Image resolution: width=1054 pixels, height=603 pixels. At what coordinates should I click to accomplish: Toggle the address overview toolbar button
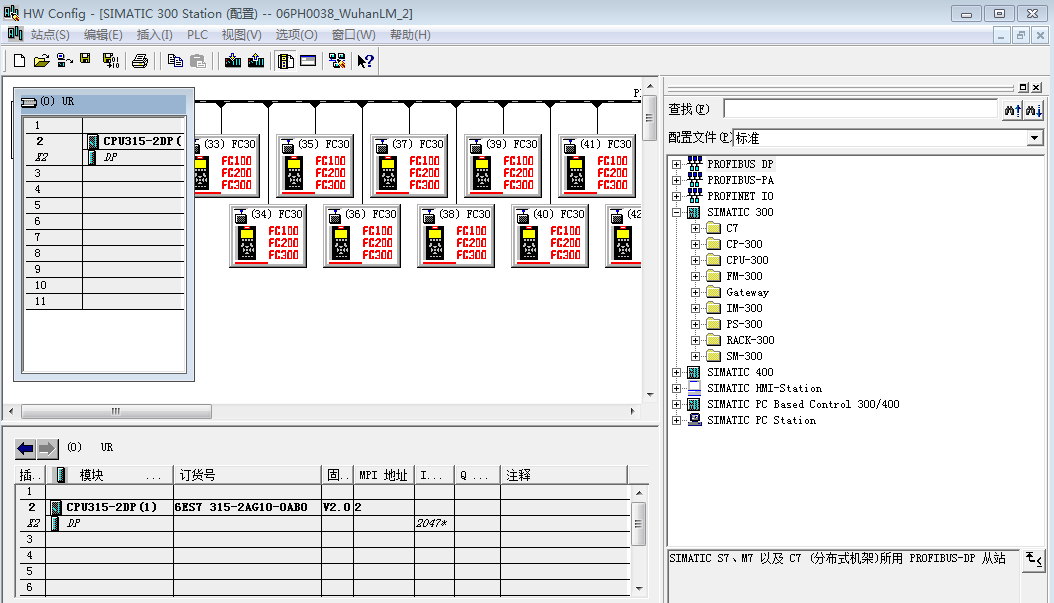(x=308, y=61)
